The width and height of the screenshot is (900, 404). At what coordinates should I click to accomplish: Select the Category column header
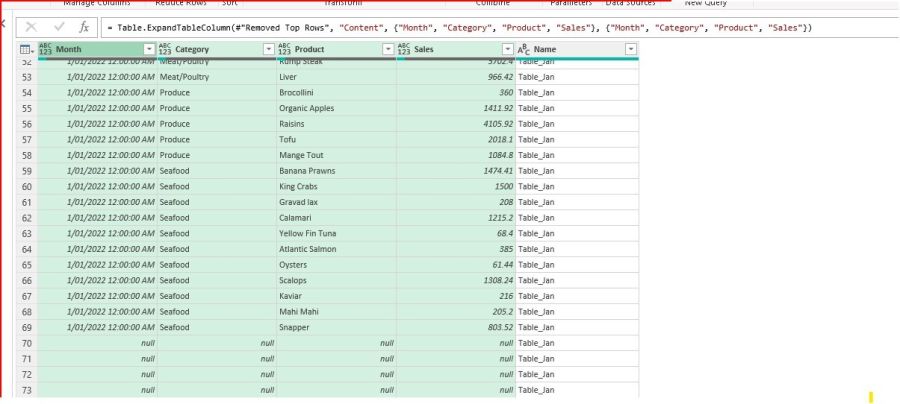click(217, 49)
